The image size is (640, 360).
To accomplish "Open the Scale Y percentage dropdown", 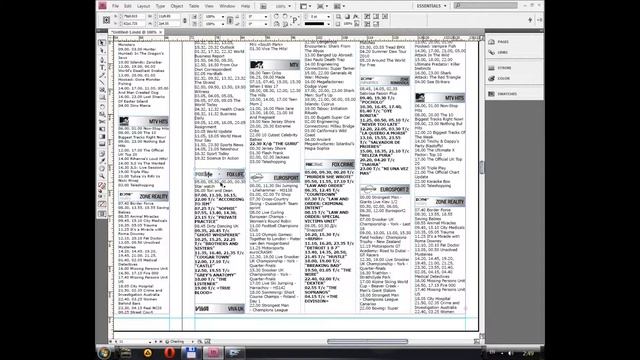I will click(223, 24).
